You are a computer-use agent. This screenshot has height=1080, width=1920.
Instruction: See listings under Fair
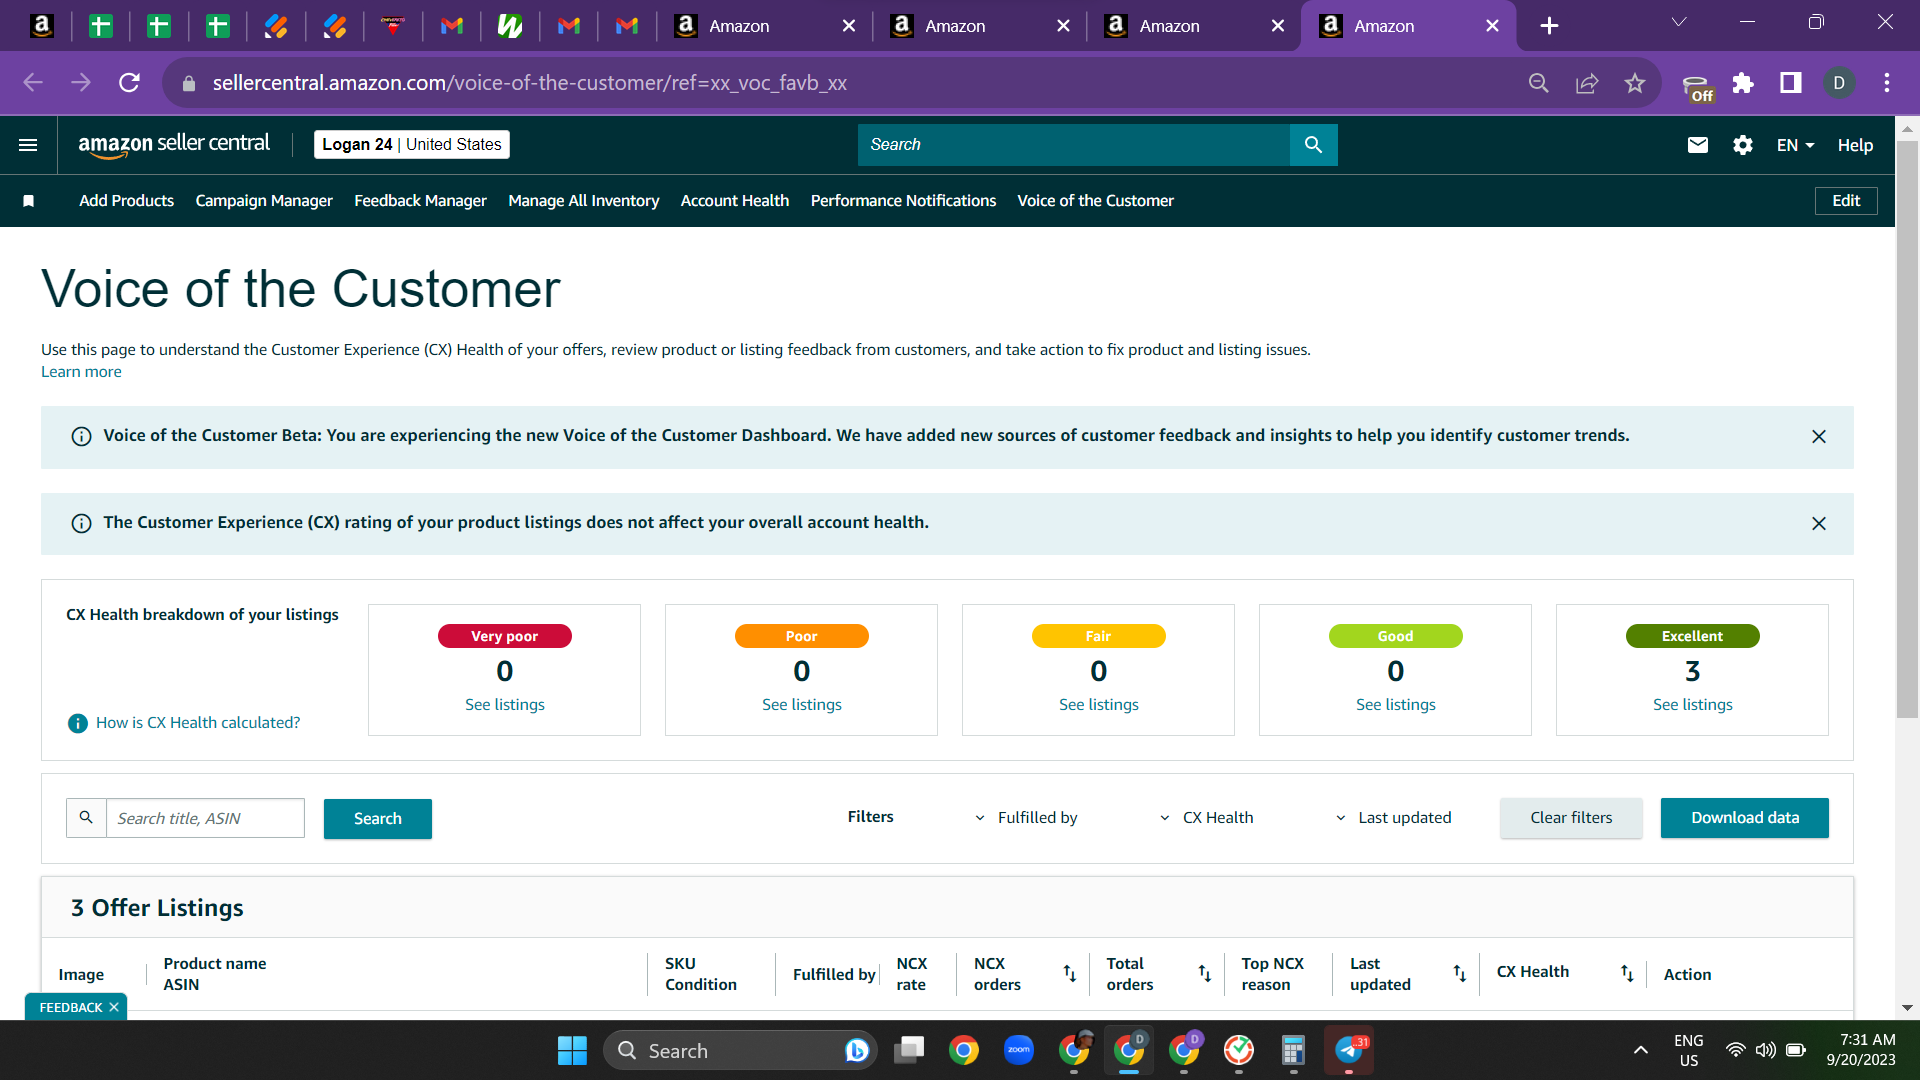(1099, 705)
